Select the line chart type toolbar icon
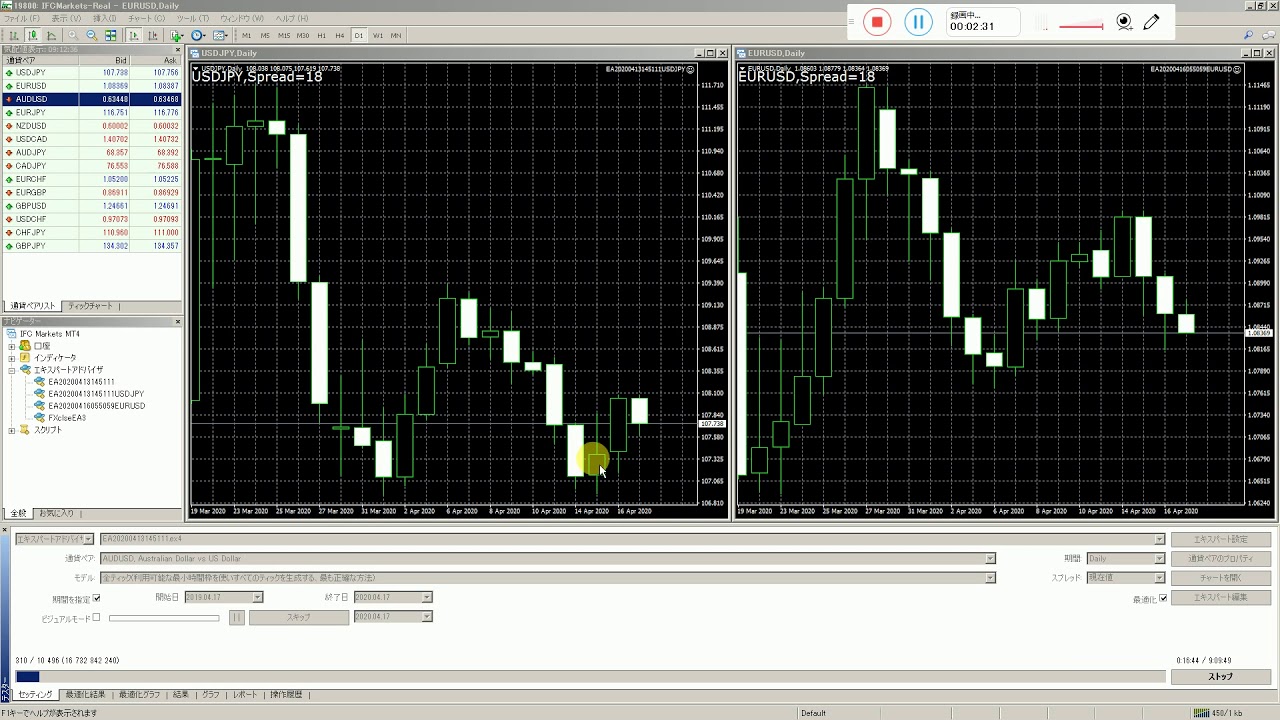This screenshot has height=720, width=1280. pos(51,35)
